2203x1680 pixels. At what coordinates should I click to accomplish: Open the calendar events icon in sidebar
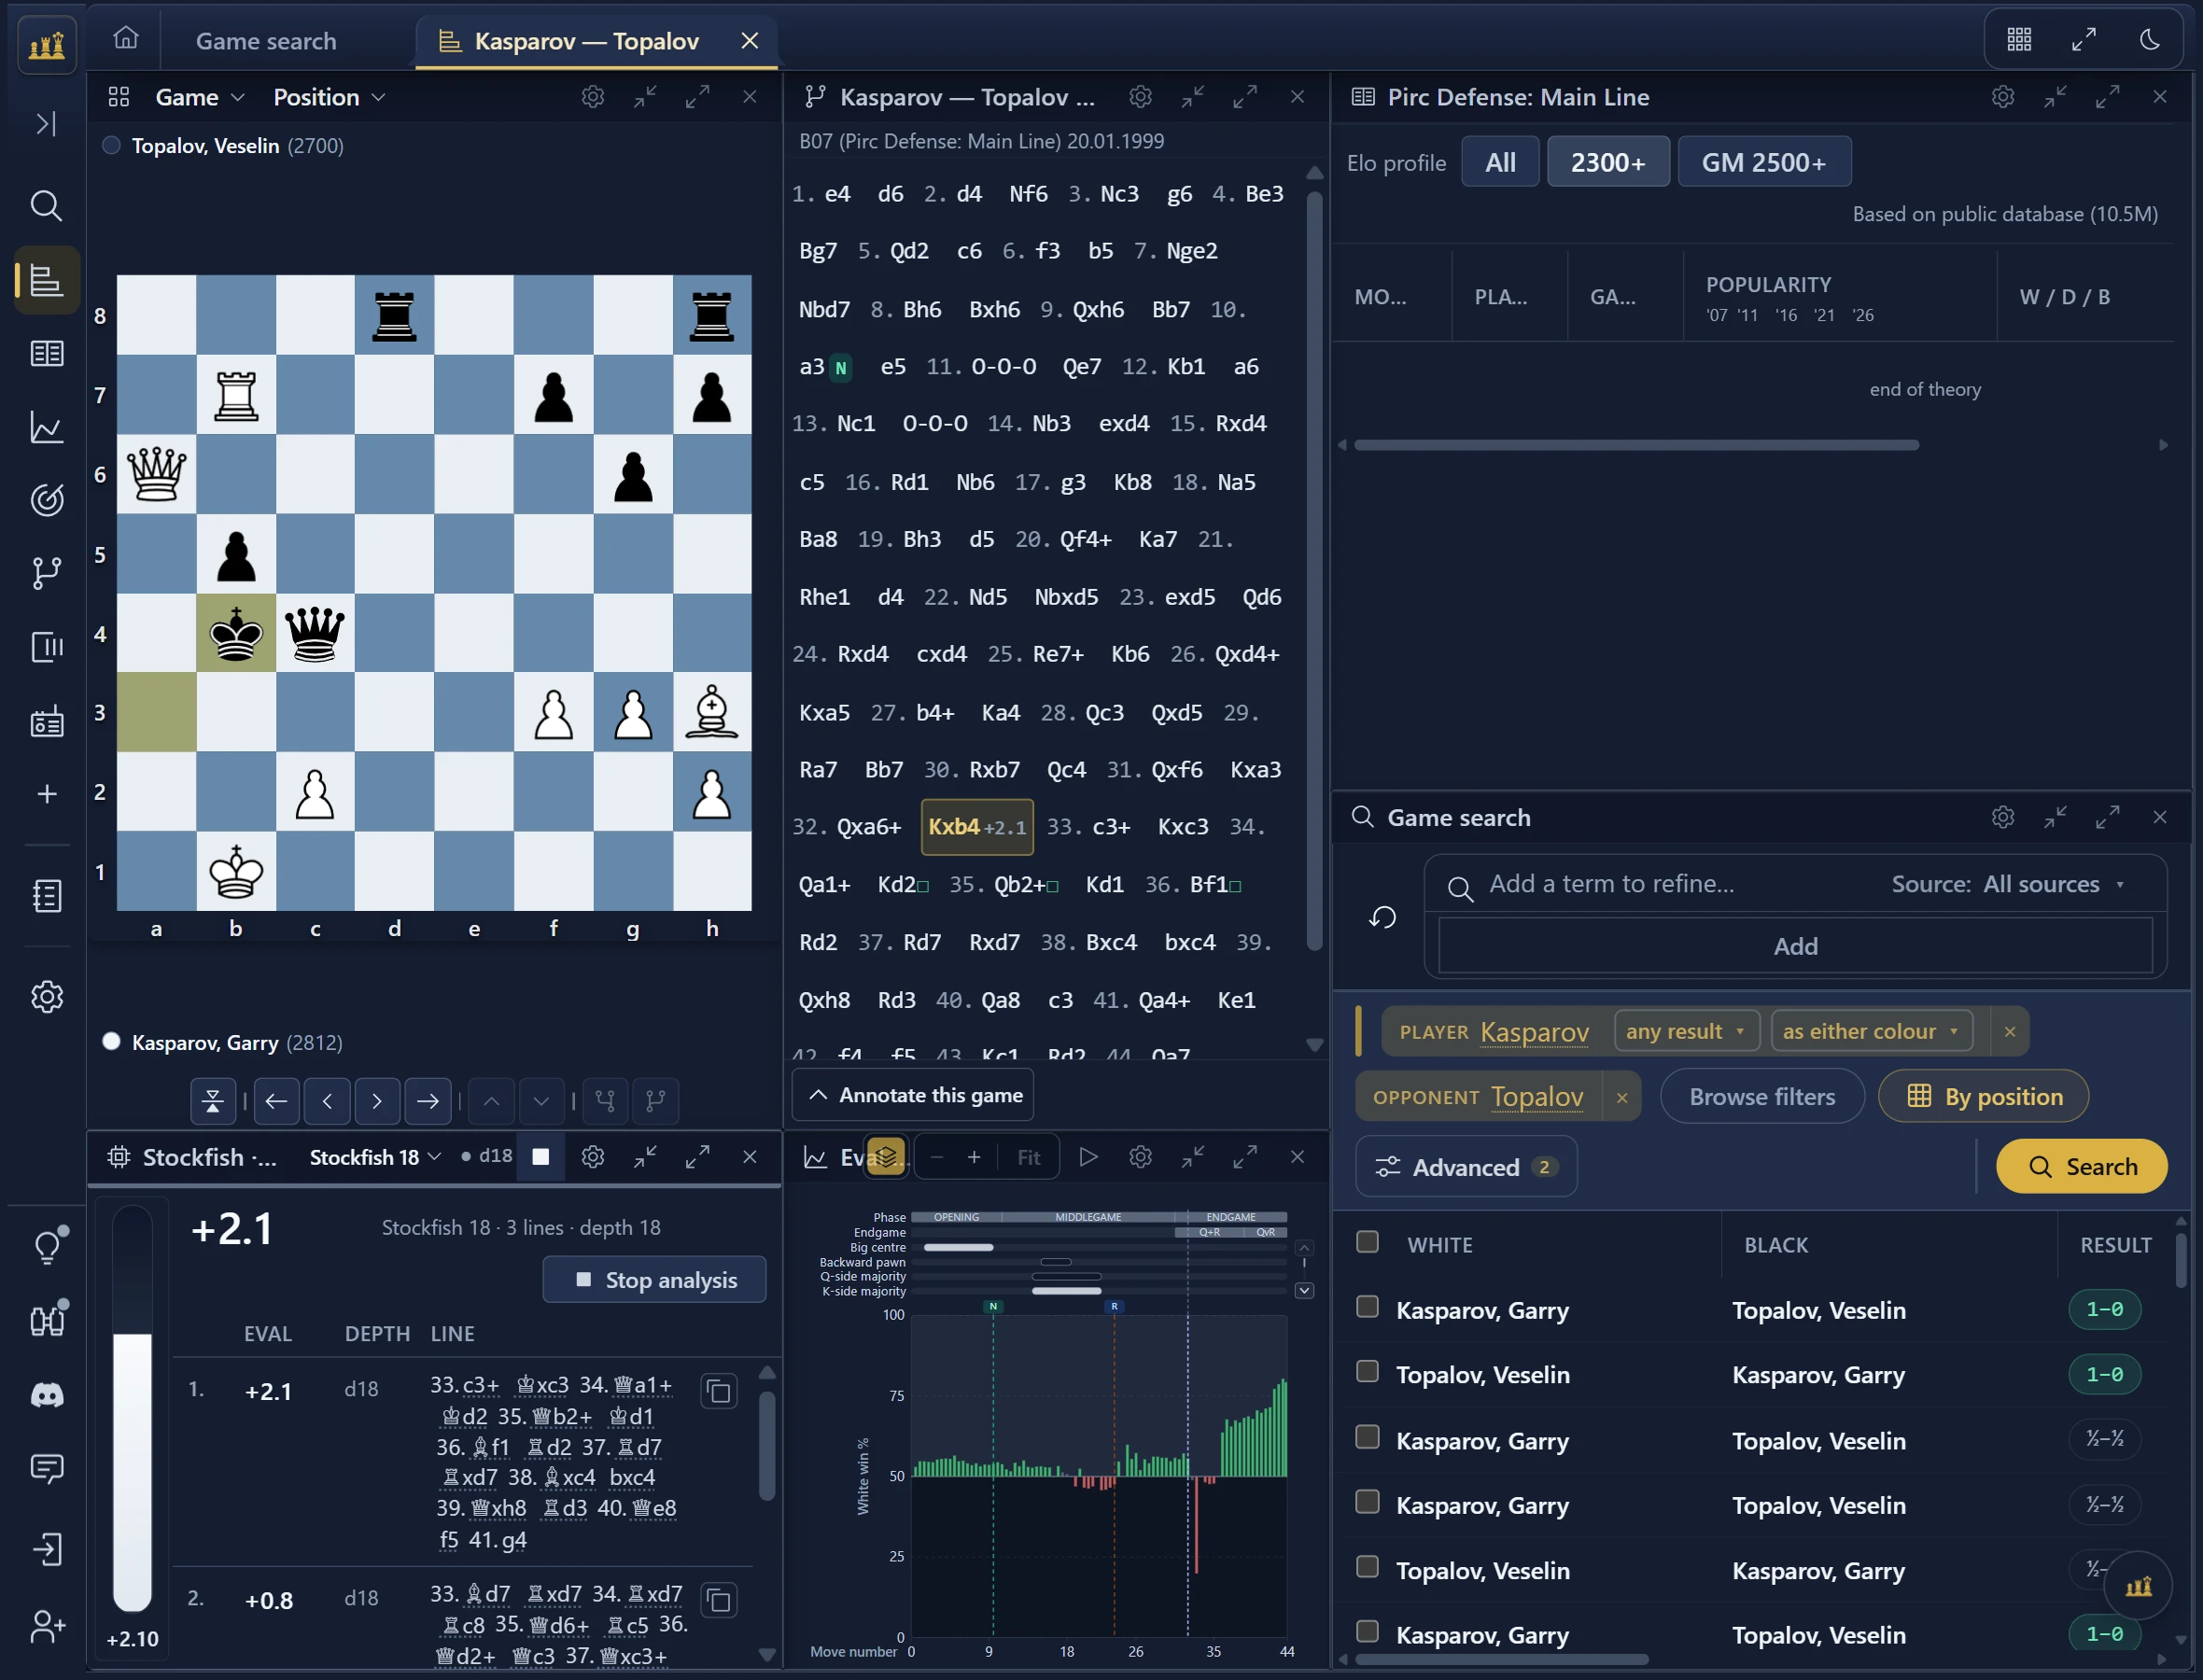[46, 722]
